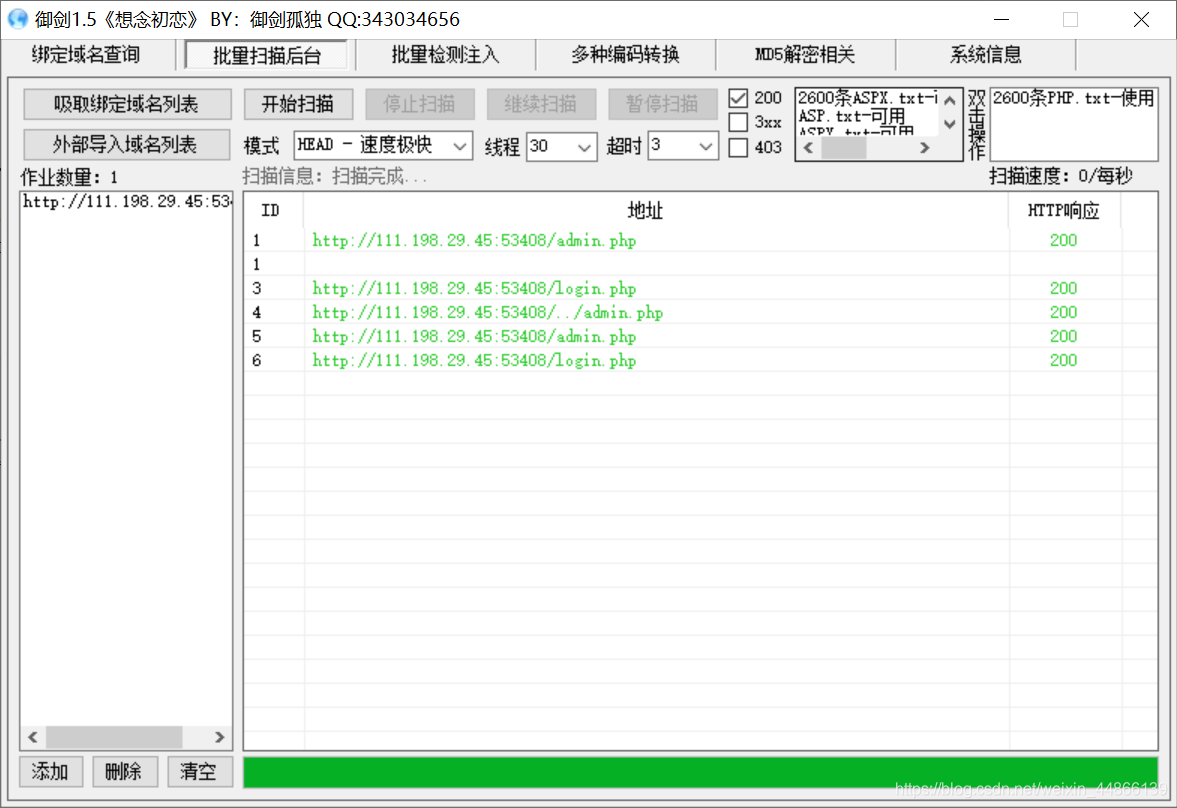Click the 外部导入域名列表 button
1177x808 pixels.
point(127,144)
